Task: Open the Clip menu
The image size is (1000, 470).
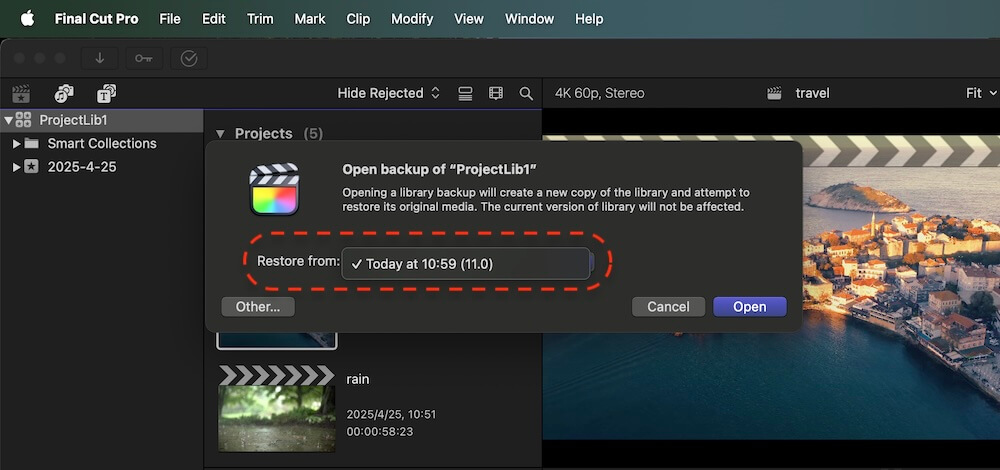Action: 358,19
